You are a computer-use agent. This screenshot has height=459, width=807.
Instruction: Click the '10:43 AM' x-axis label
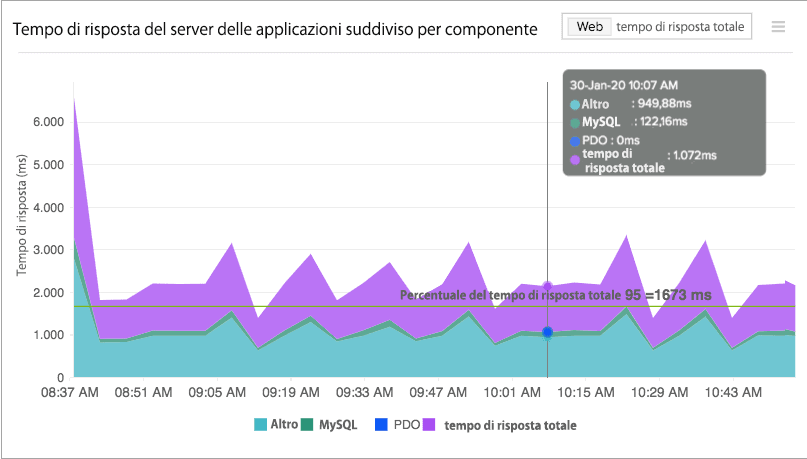click(x=733, y=393)
